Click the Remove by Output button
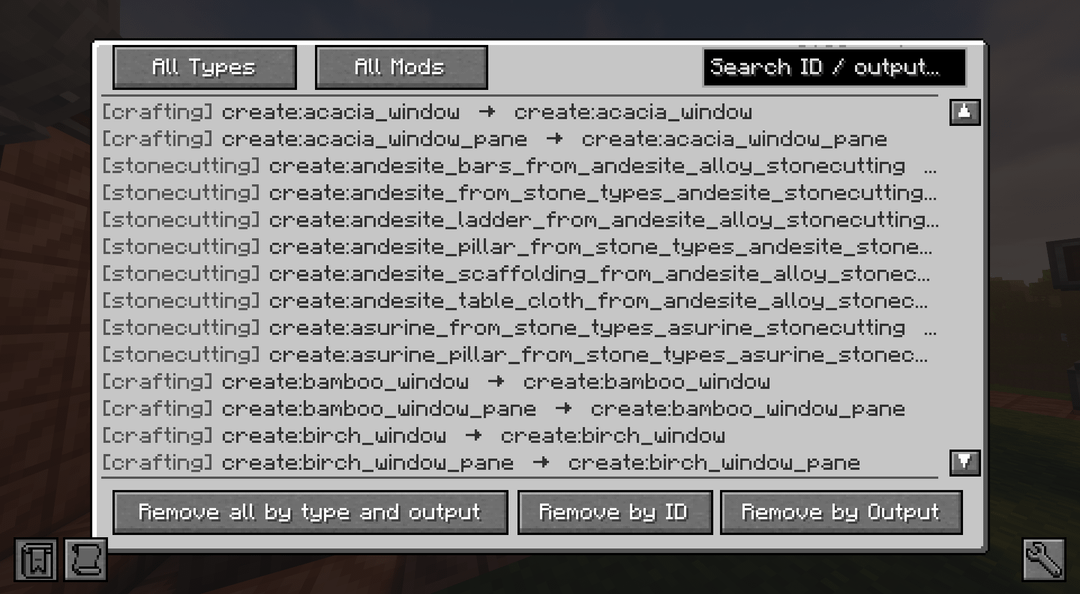This screenshot has height=594, width=1080. click(841, 513)
